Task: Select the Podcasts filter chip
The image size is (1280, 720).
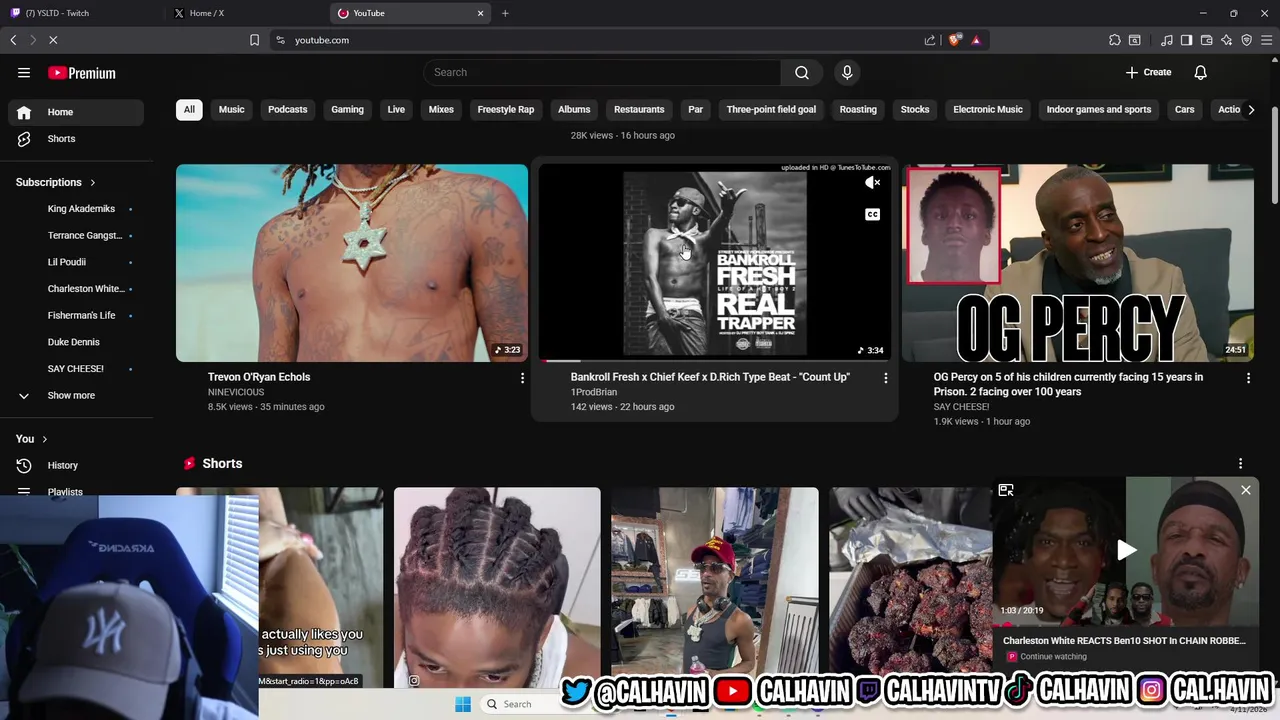Action: point(288,109)
